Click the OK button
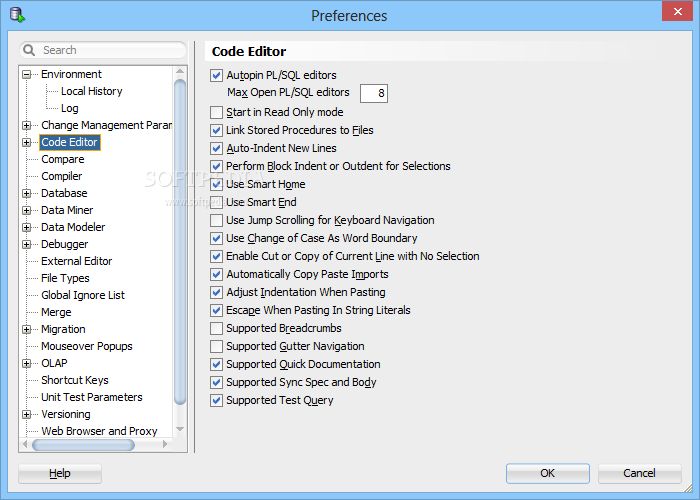This screenshot has height=500, width=700. (x=547, y=473)
